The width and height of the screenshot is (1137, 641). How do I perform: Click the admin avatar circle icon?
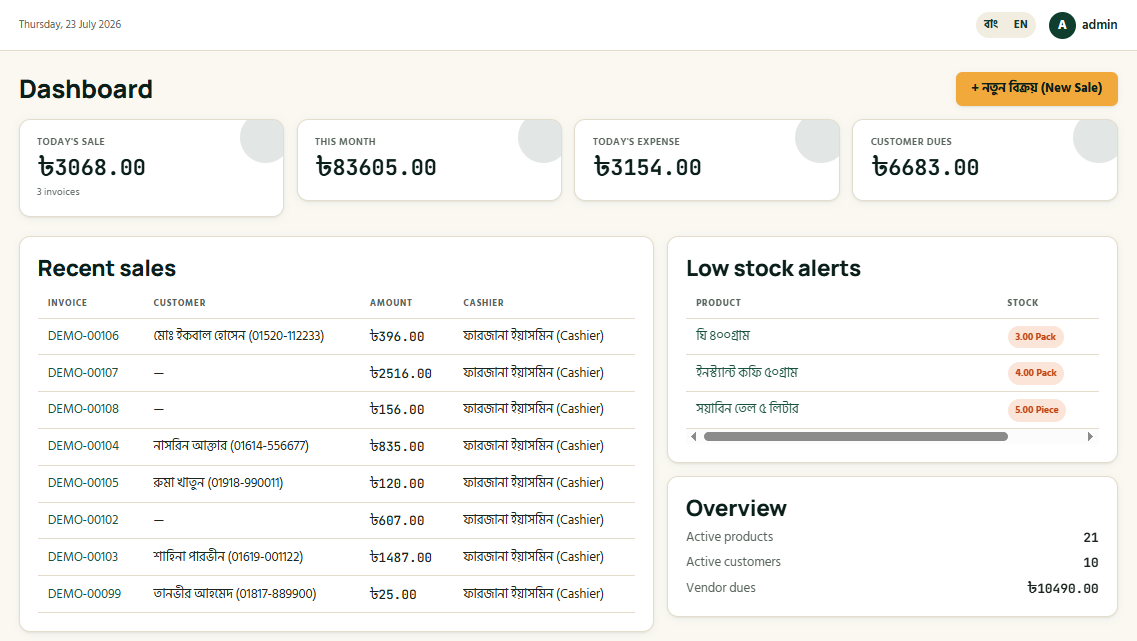1062,25
